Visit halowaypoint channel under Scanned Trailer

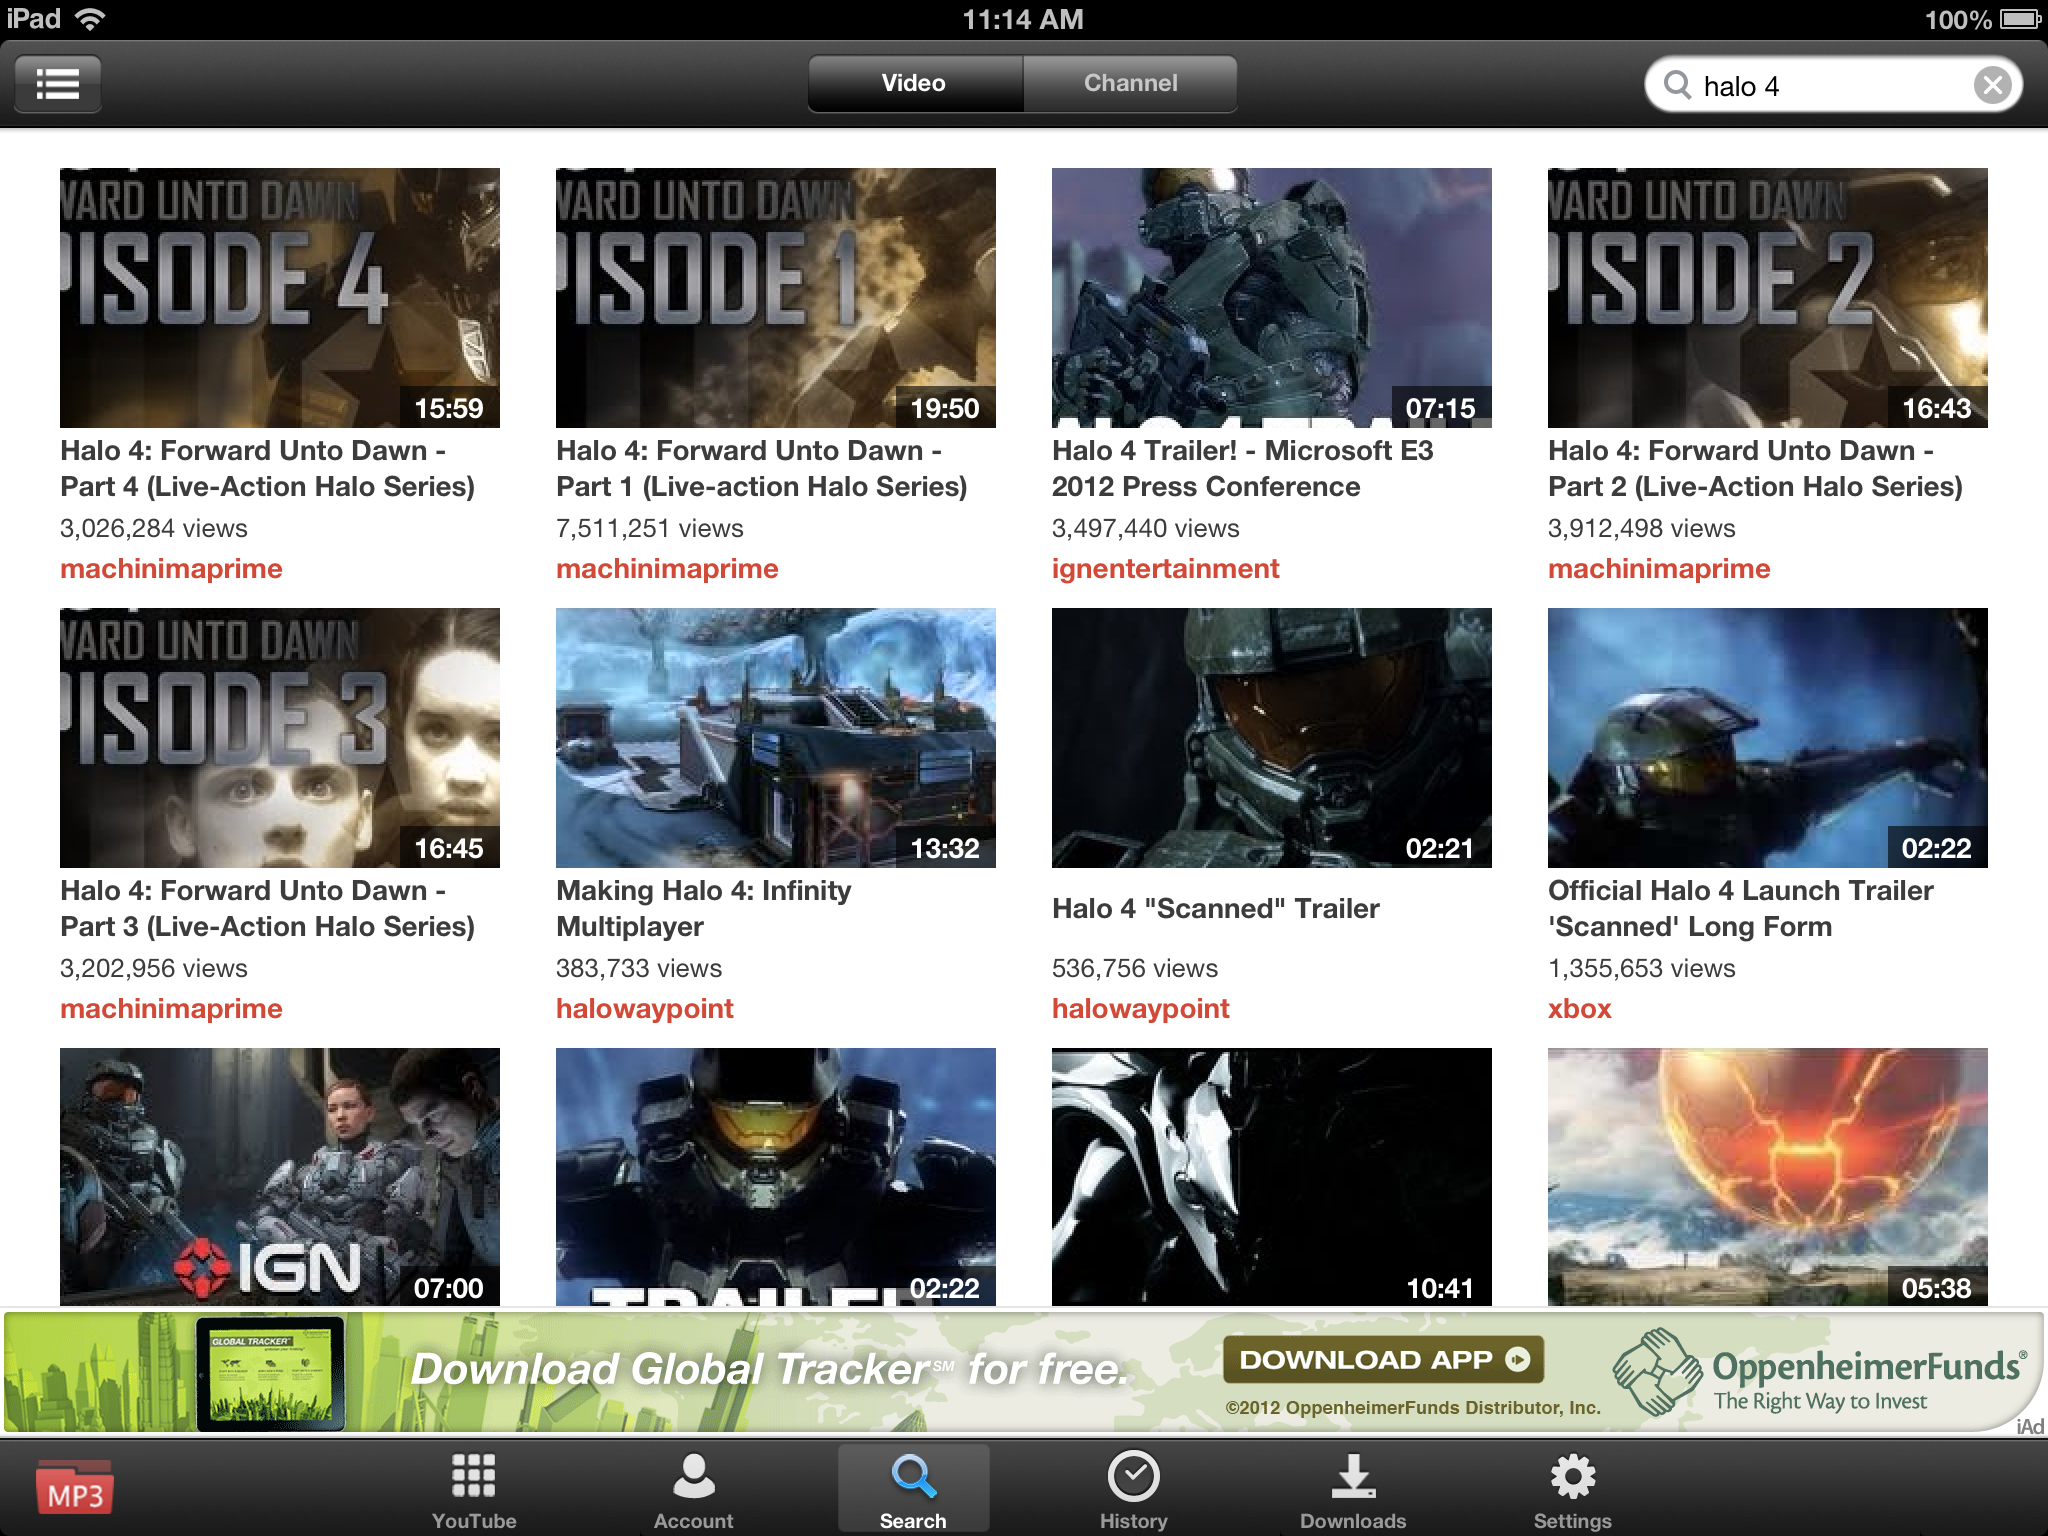coord(1141,1008)
